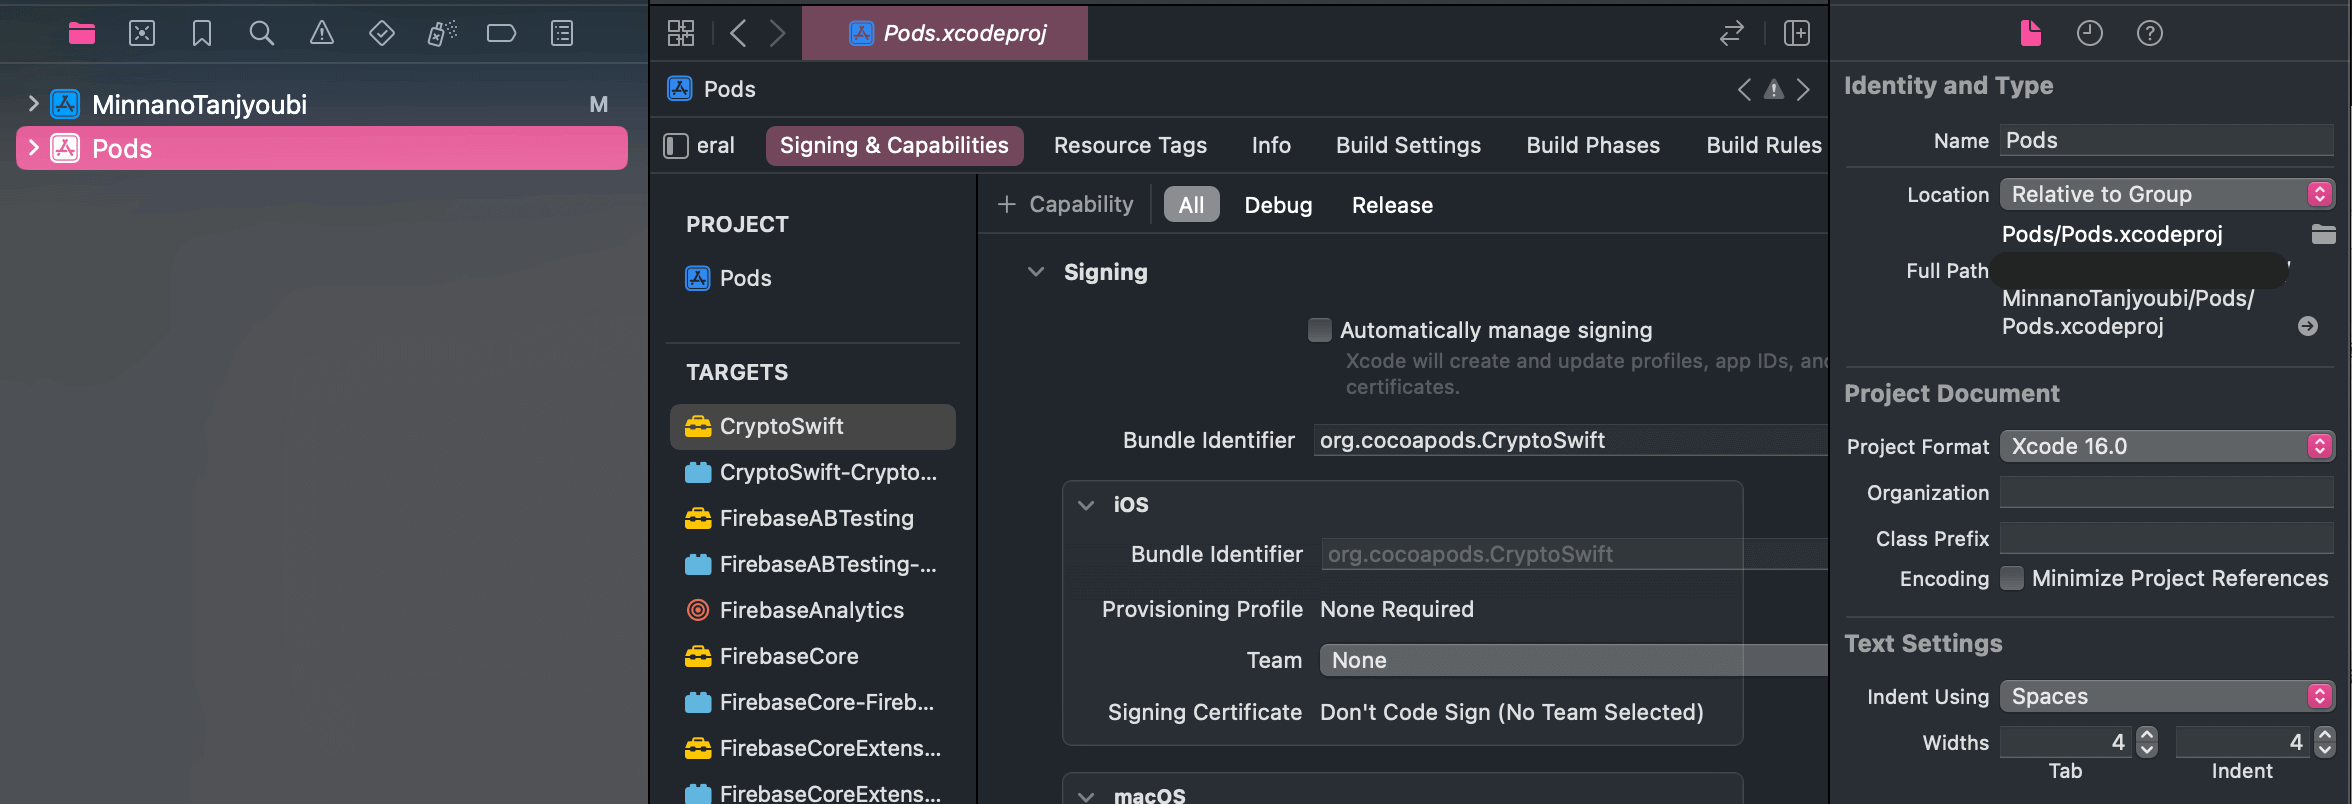Show the File inspector
2352x804 pixels.
pyautogui.click(x=2031, y=34)
